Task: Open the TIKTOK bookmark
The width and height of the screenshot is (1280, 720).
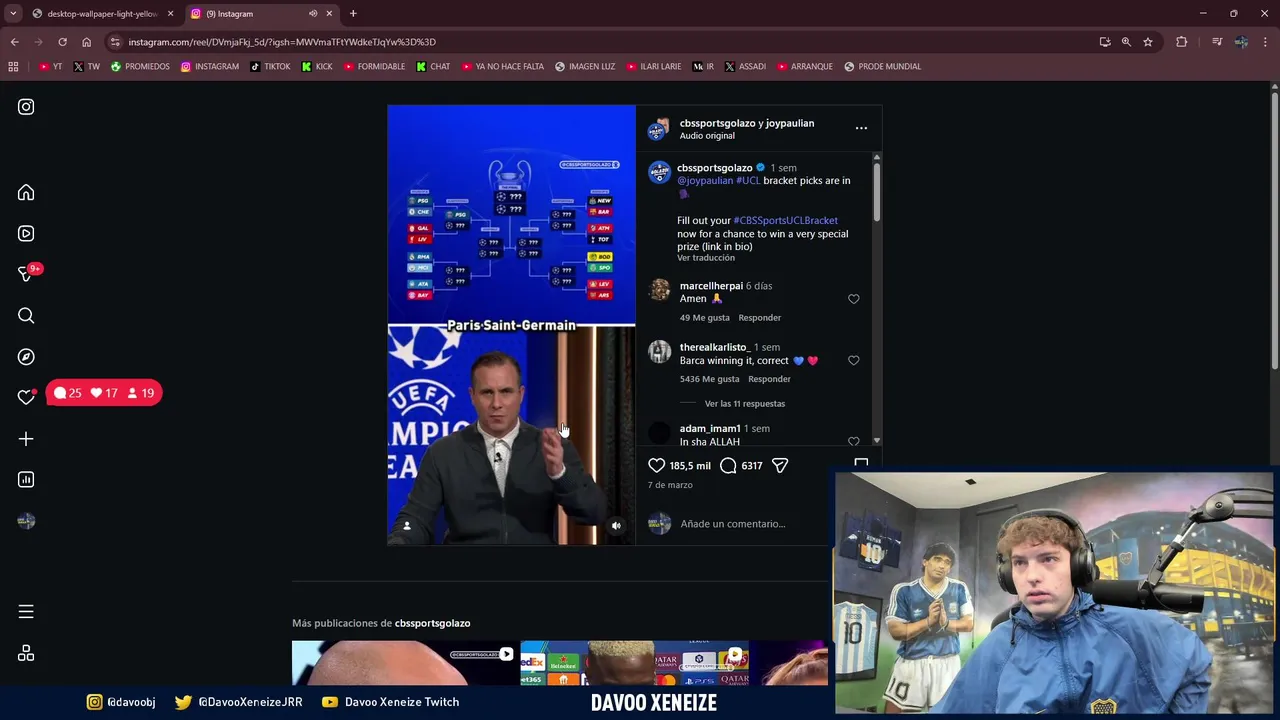Action: (270, 66)
